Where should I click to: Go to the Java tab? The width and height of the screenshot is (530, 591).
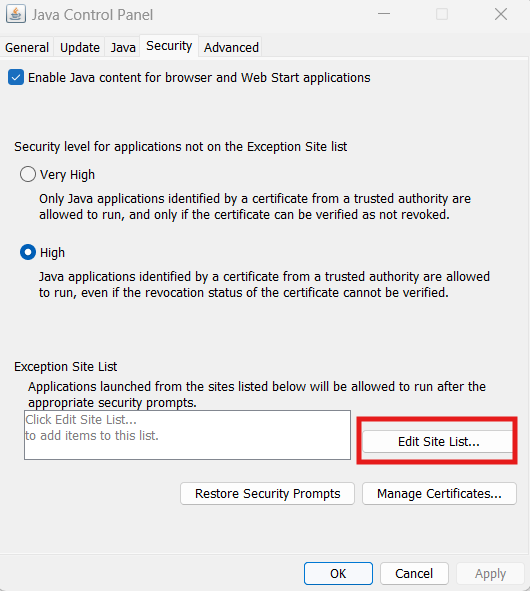point(123,47)
